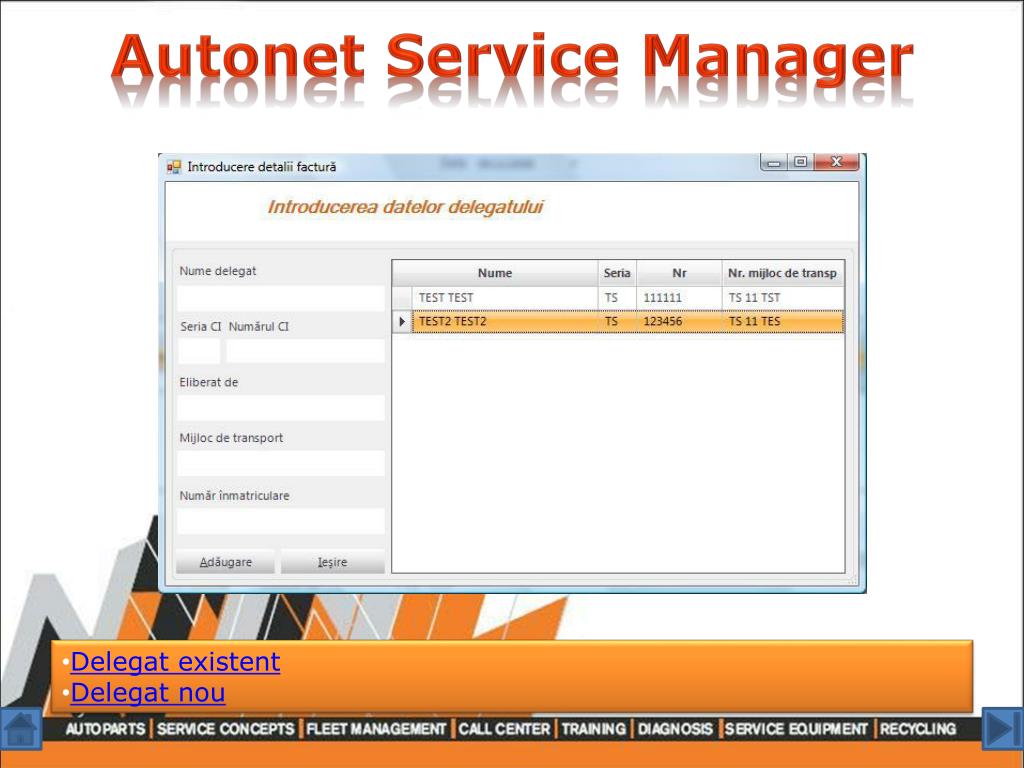
Task: Click the TS 11 TES cell
Action: click(782, 321)
